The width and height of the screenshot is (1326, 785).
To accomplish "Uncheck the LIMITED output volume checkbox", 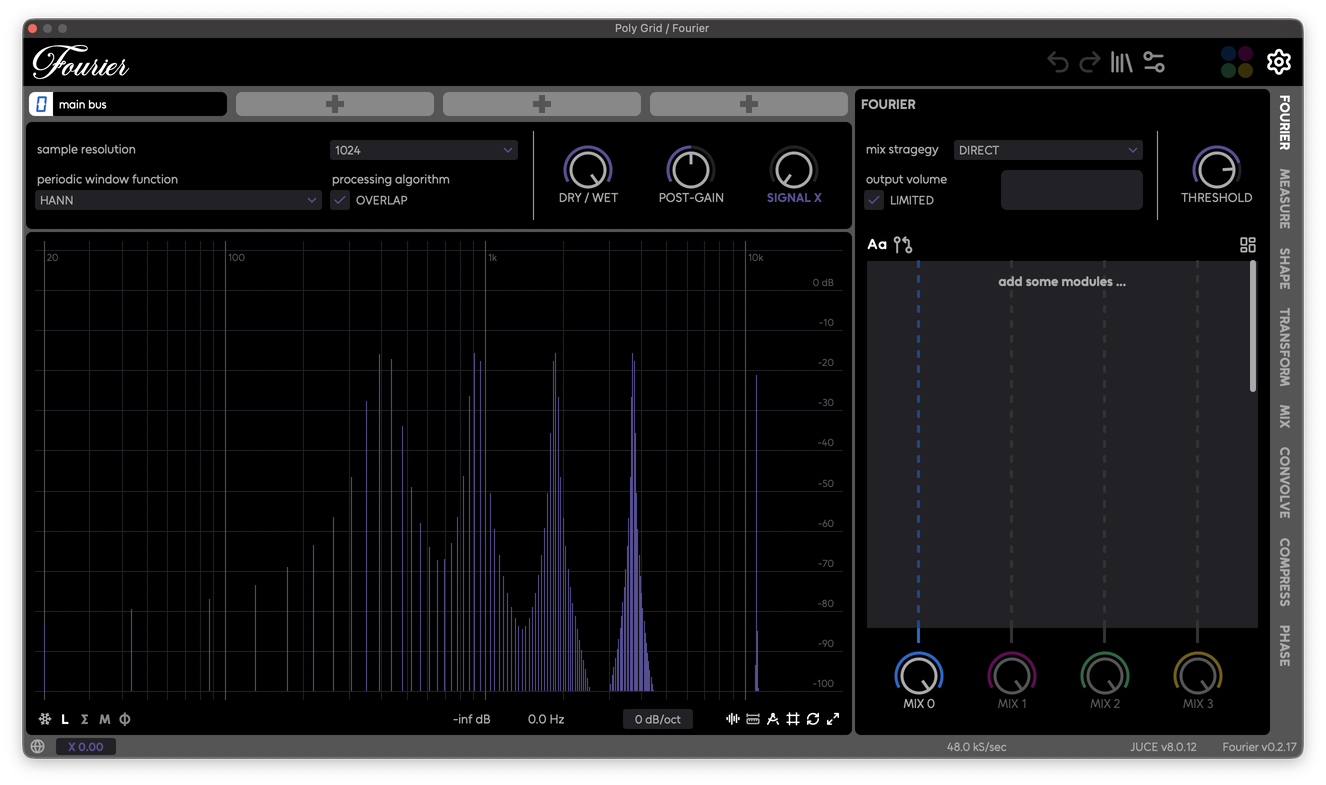I will (875, 200).
